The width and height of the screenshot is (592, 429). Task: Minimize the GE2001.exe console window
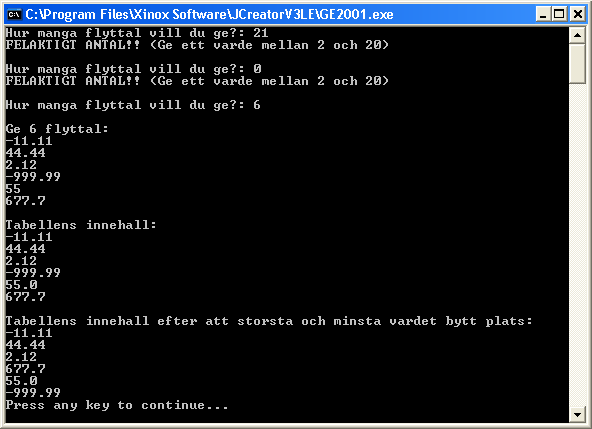(543, 14)
